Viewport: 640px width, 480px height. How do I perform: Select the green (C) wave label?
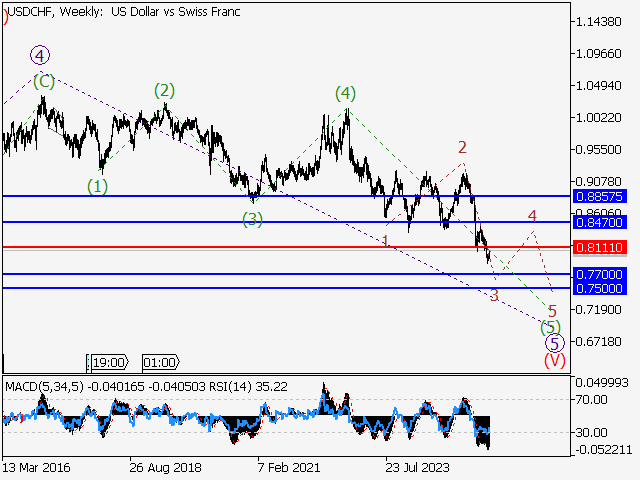[x=43, y=82]
